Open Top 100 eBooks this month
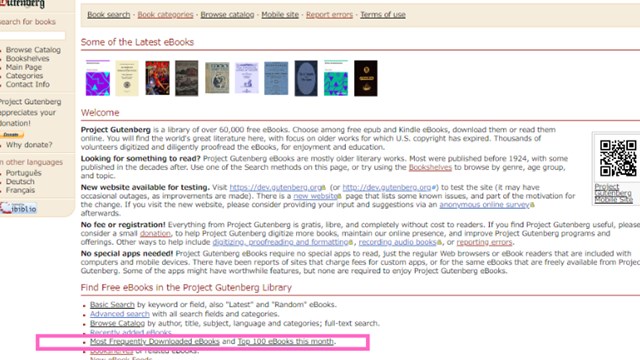Screen dimensions: 640x360 click(x=286, y=342)
